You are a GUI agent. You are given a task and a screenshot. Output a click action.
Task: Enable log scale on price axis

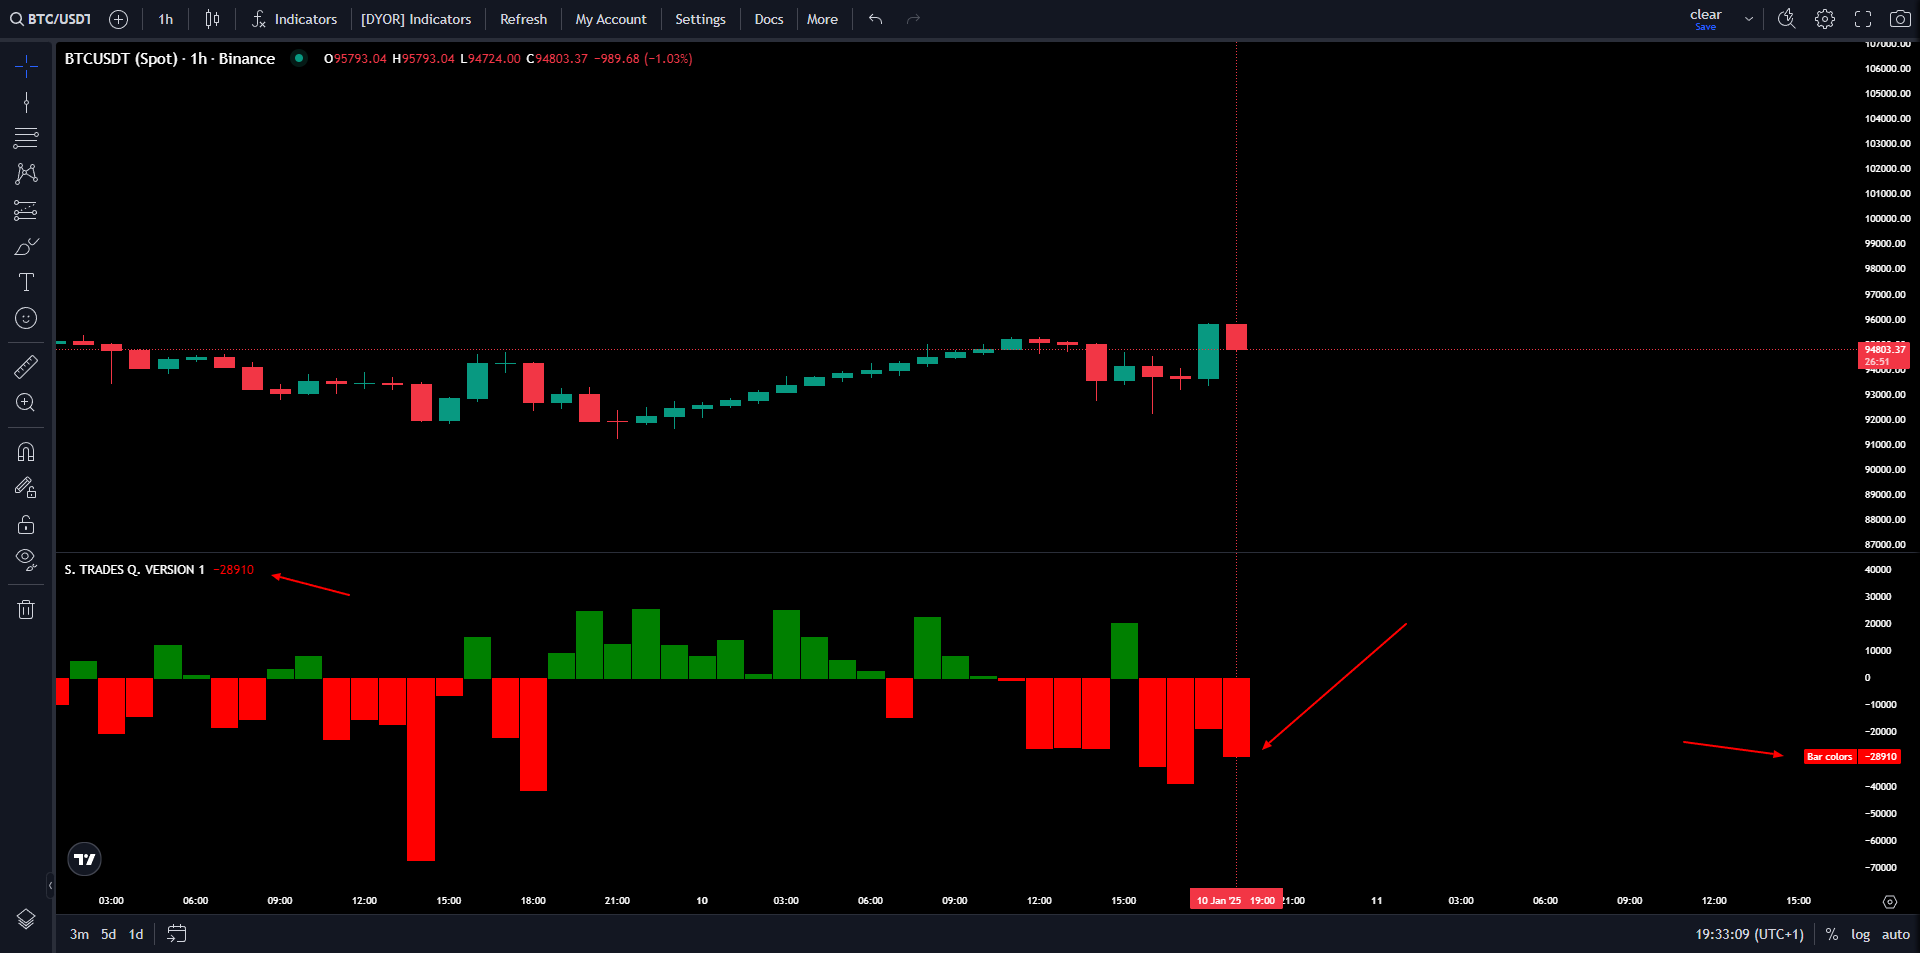[x=1860, y=934]
